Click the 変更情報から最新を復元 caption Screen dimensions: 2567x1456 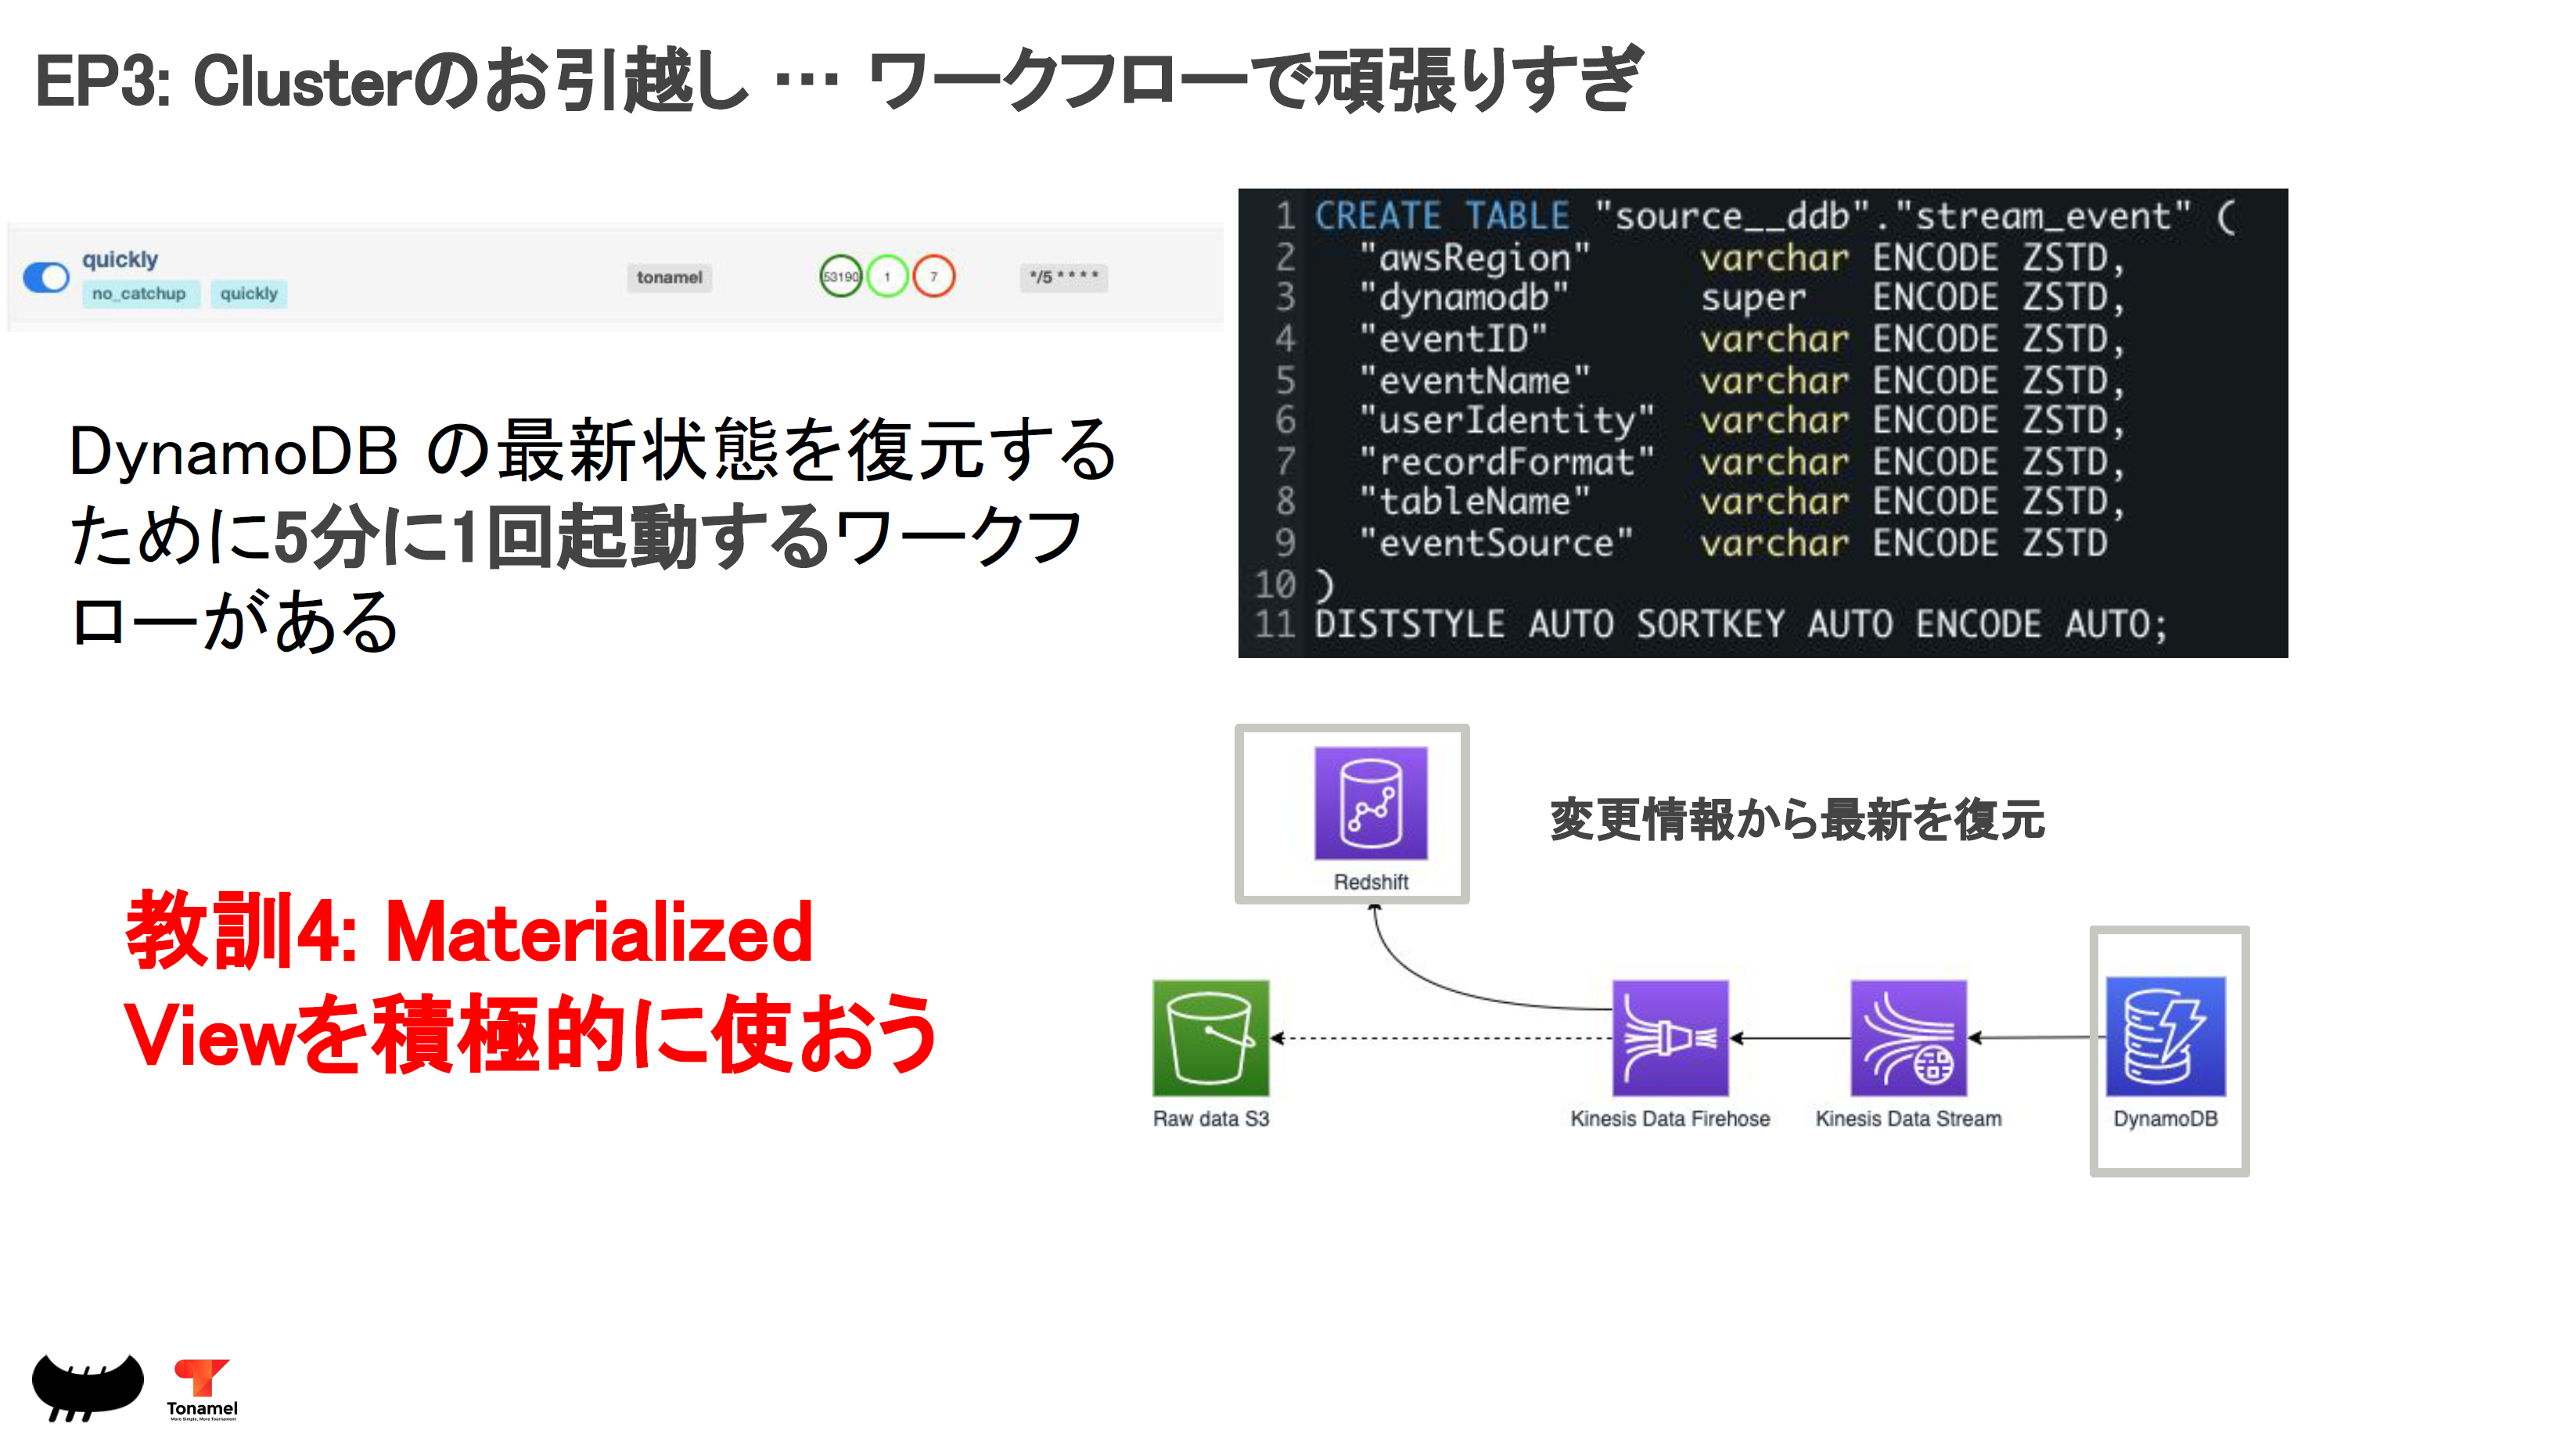pos(1796,820)
